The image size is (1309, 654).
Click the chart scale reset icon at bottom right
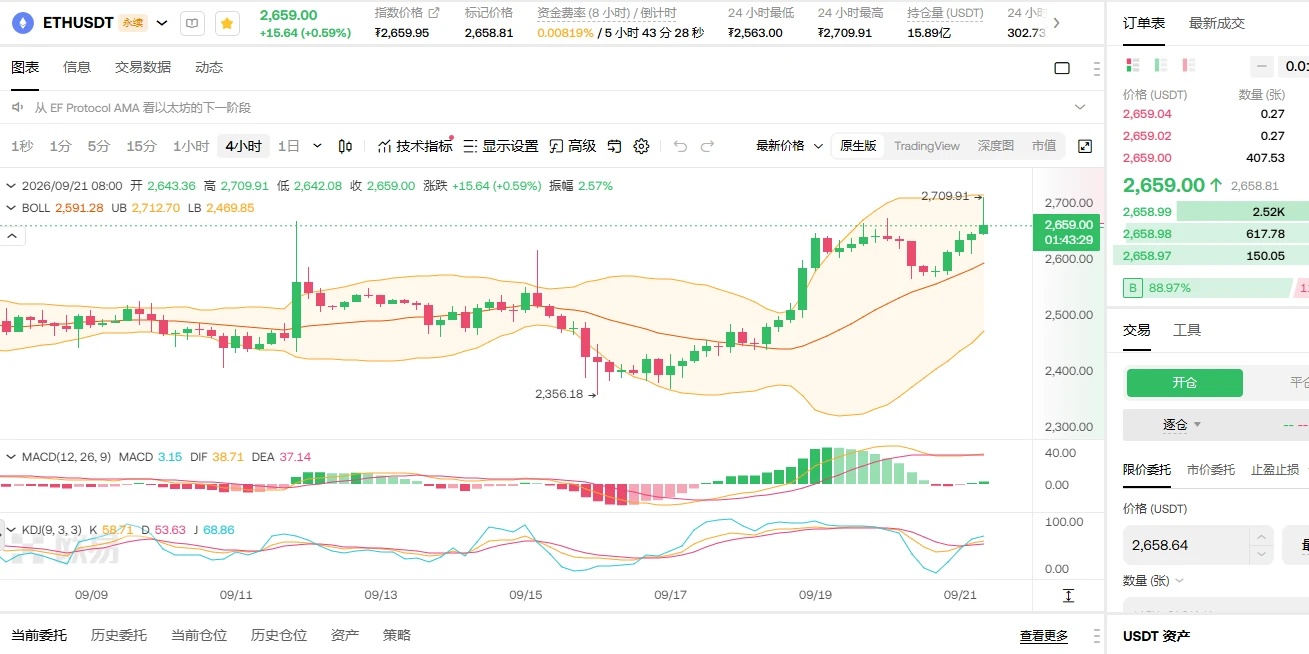1068,595
